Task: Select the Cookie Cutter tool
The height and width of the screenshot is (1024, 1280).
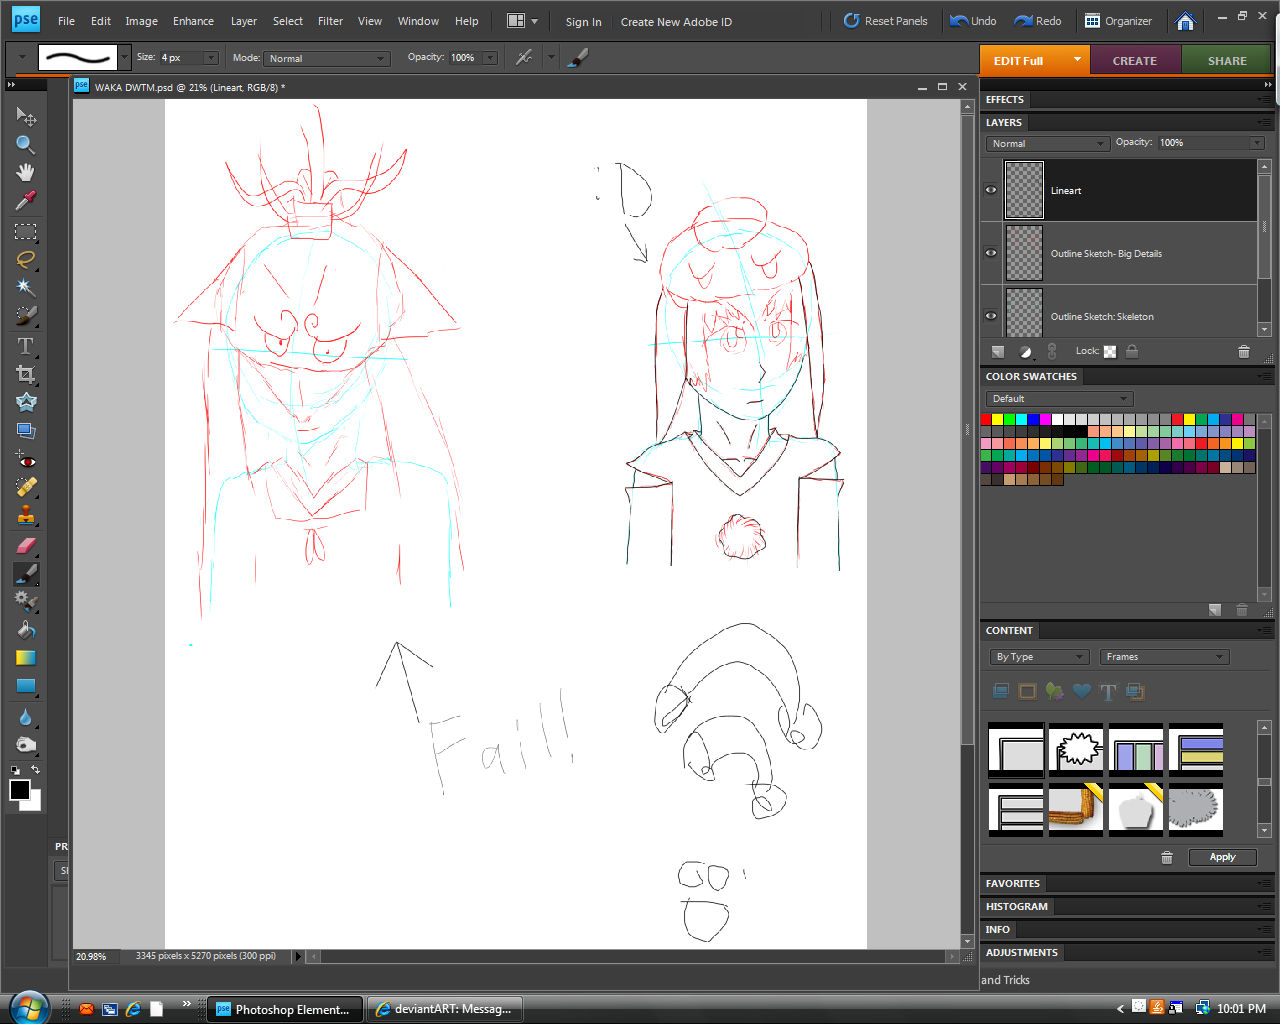Action: coord(26,402)
